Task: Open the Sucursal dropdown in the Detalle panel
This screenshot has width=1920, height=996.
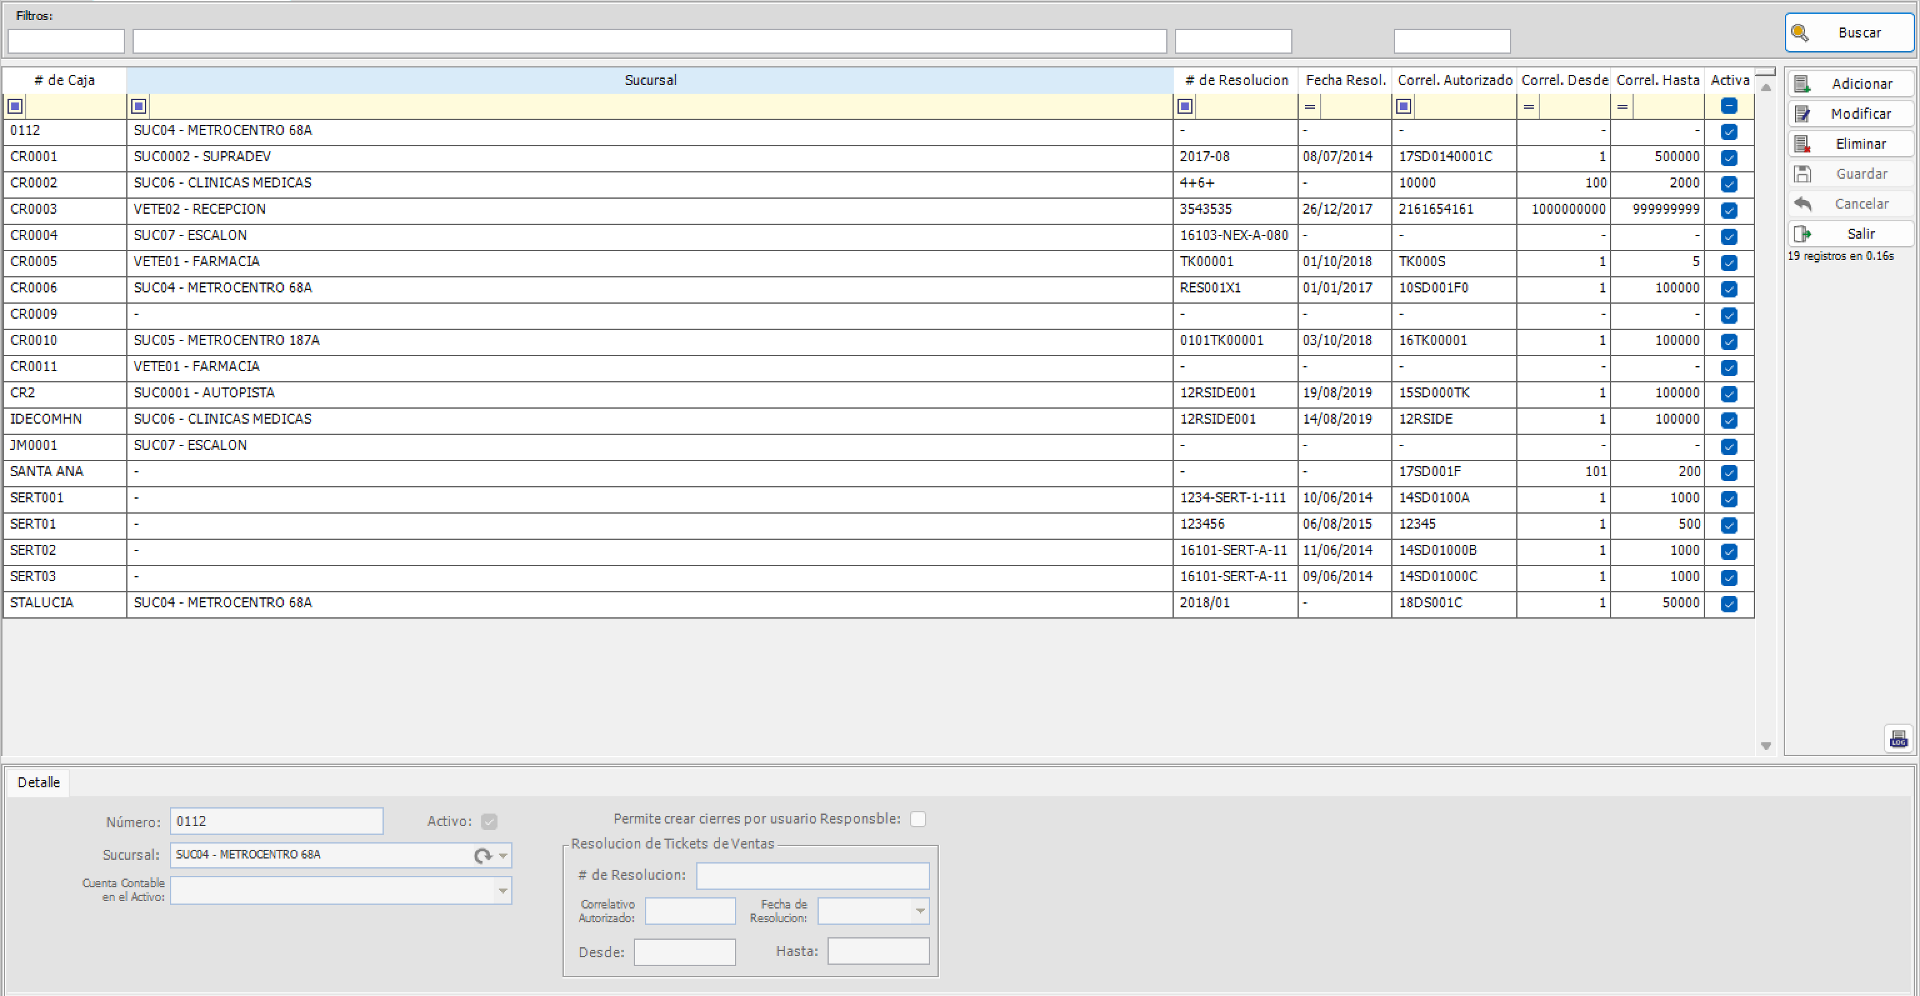Action: tap(502, 855)
